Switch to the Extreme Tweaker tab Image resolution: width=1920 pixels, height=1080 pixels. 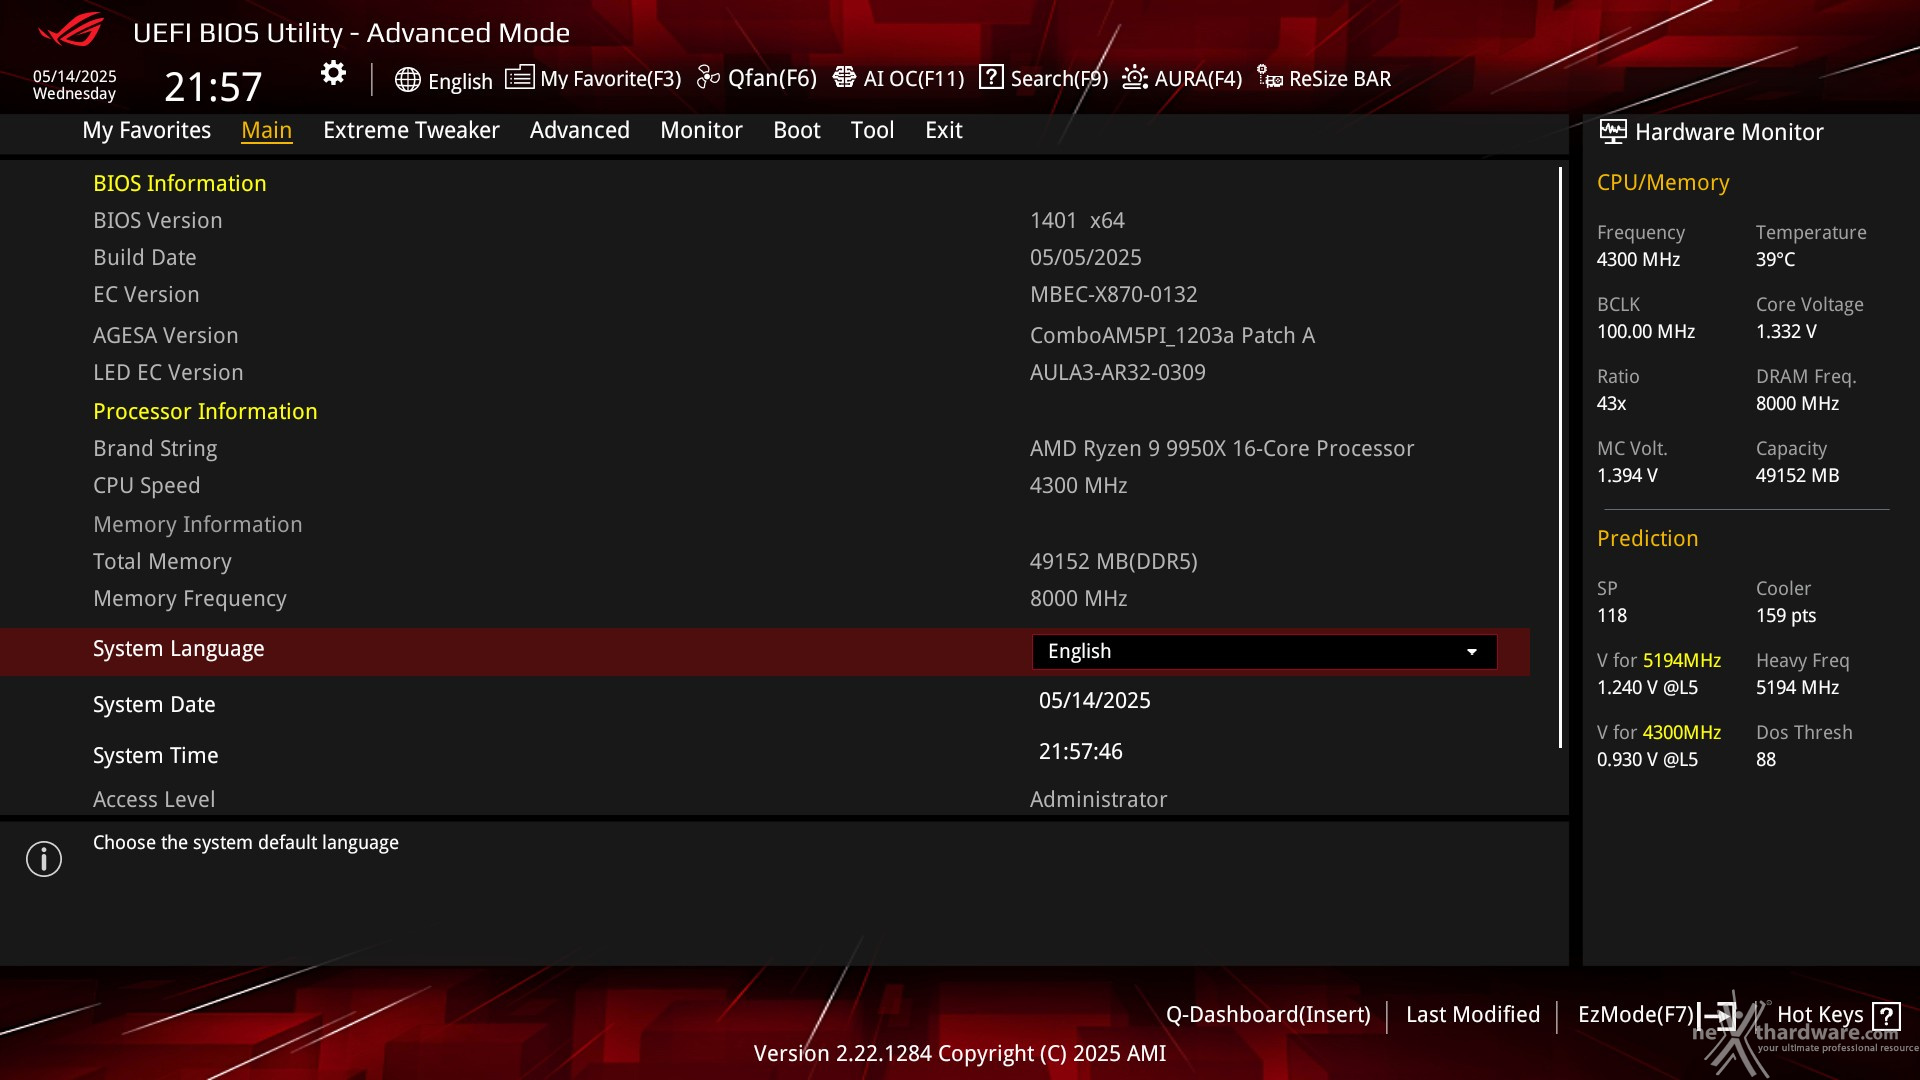[x=411, y=130]
